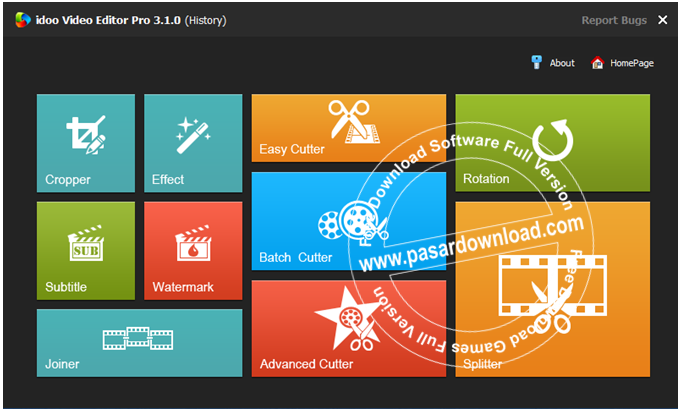The width and height of the screenshot is (681, 411).
Task: Open the Cropper tool tile
Action: (86, 143)
